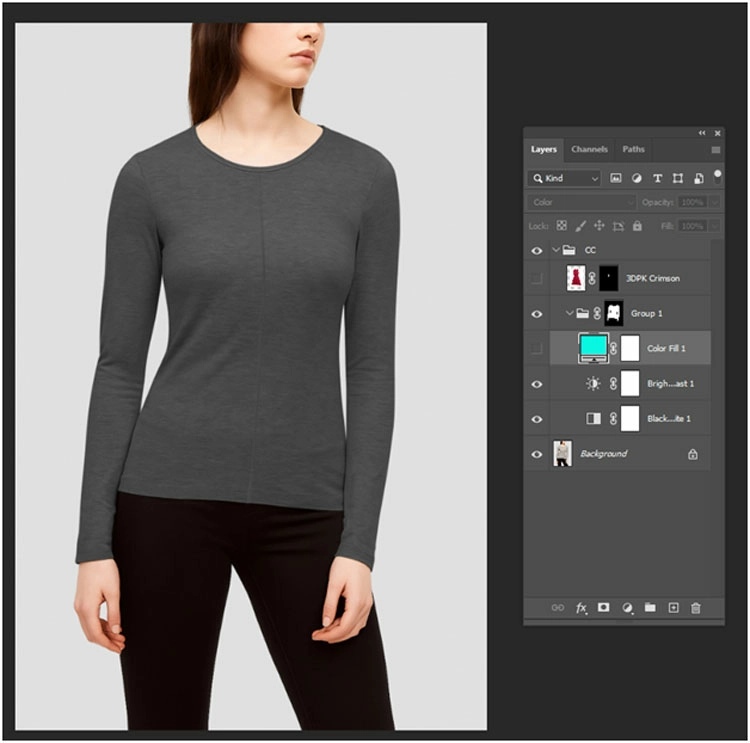Viewport: 750px width, 743px height.
Task: Select Brightness/Contrast 1 mask thumbnail
Action: pos(630,383)
